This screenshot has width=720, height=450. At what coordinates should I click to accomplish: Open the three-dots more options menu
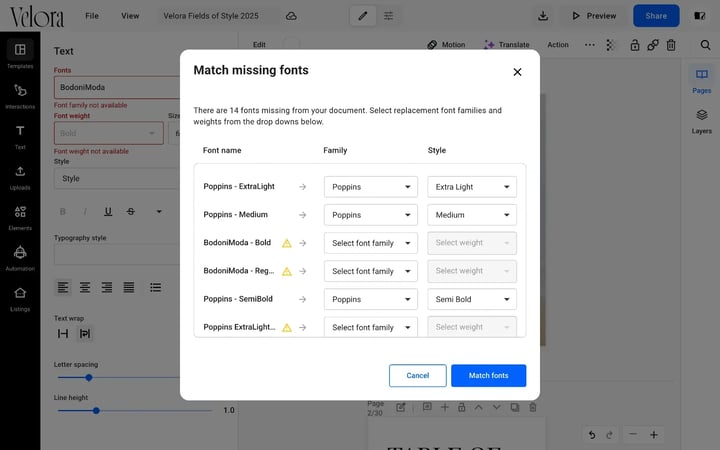pos(590,45)
